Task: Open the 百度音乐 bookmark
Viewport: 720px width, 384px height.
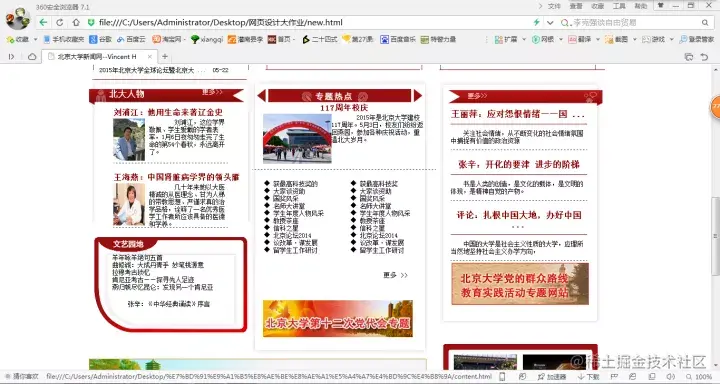Action: 398,40
